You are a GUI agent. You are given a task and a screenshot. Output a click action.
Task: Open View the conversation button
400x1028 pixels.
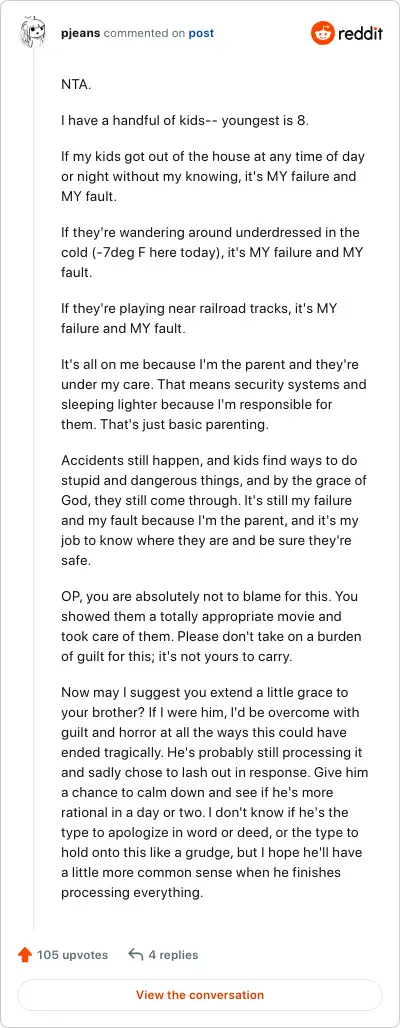(x=200, y=995)
